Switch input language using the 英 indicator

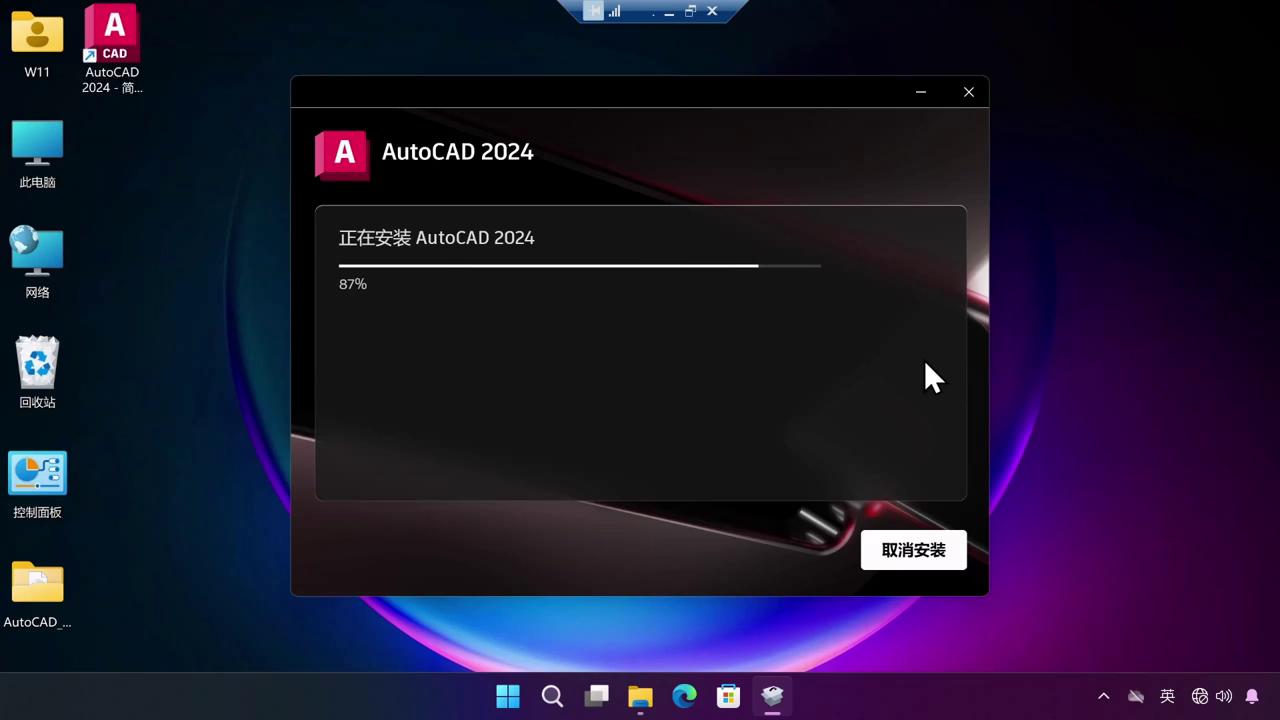coord(1167,695)
